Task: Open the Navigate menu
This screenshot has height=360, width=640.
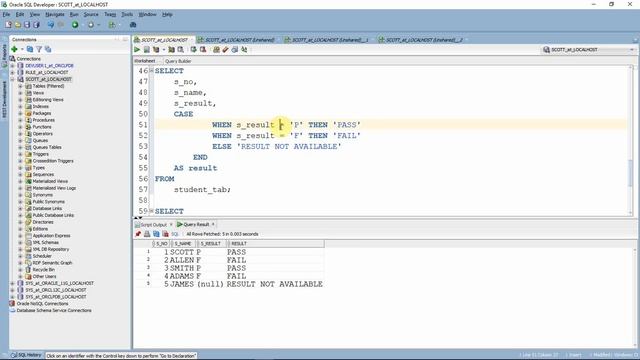Action: [55, 14]
